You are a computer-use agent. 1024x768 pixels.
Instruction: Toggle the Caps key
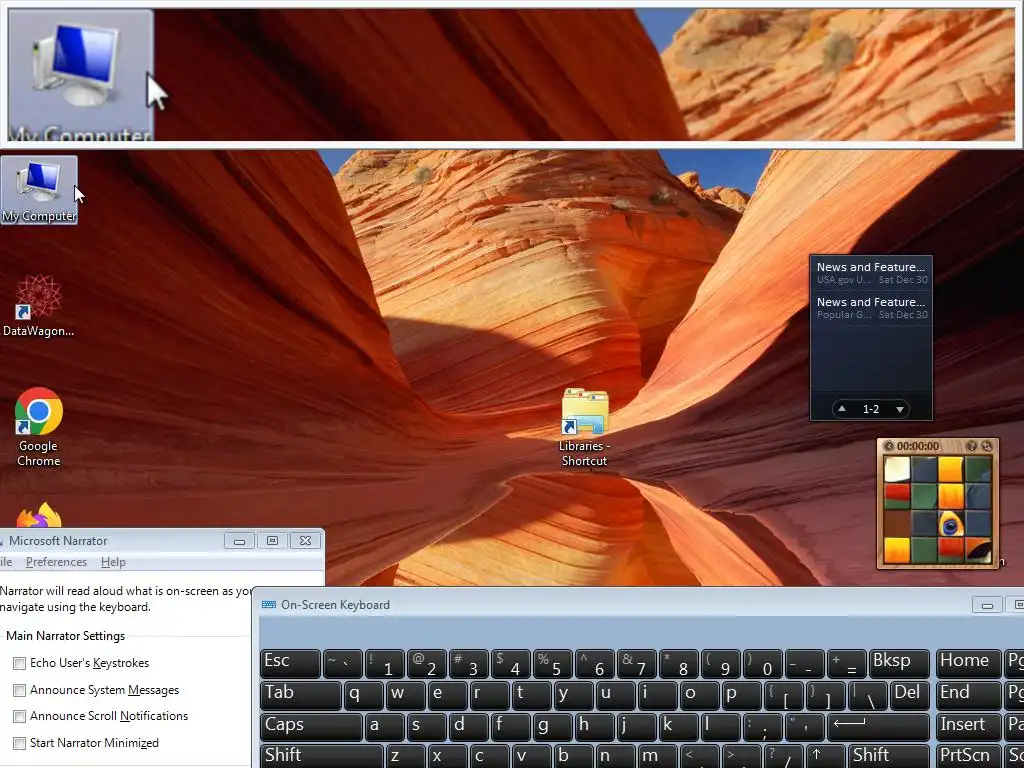[311, 727]
